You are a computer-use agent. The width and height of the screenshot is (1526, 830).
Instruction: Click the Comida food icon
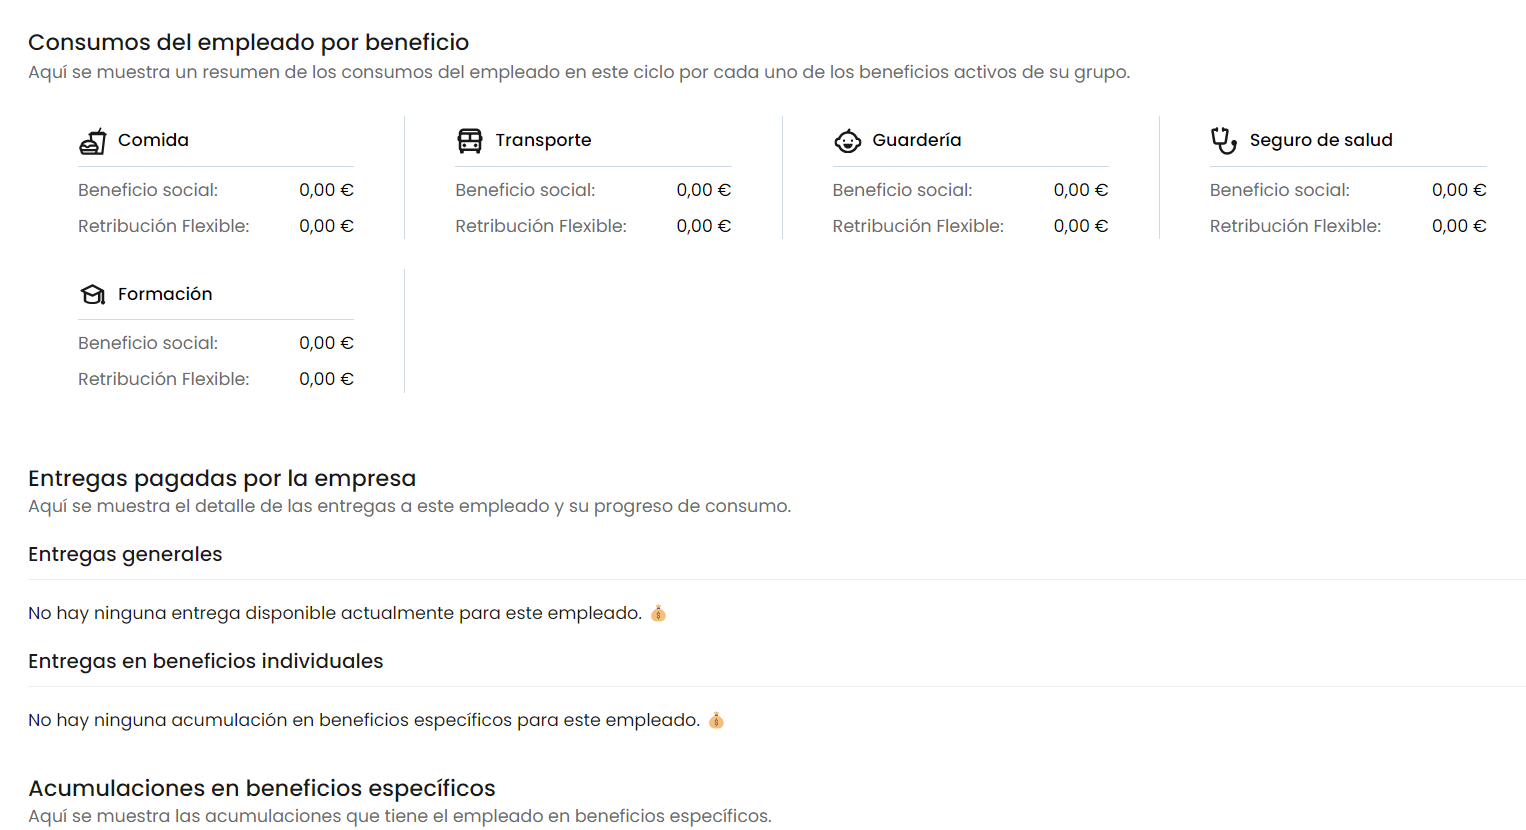pos(93,141)
